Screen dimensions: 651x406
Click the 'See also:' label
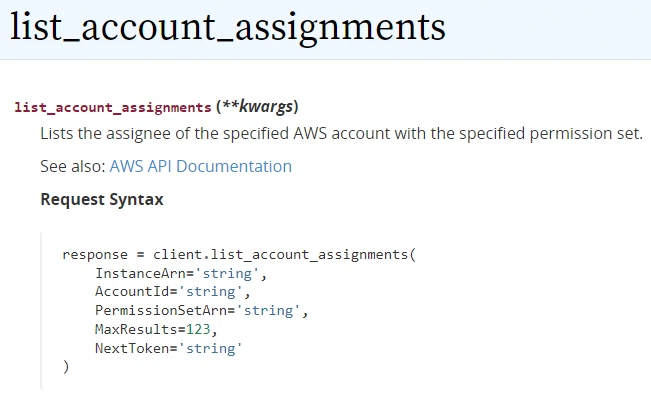pyautogui.click(x=73, y=166)
